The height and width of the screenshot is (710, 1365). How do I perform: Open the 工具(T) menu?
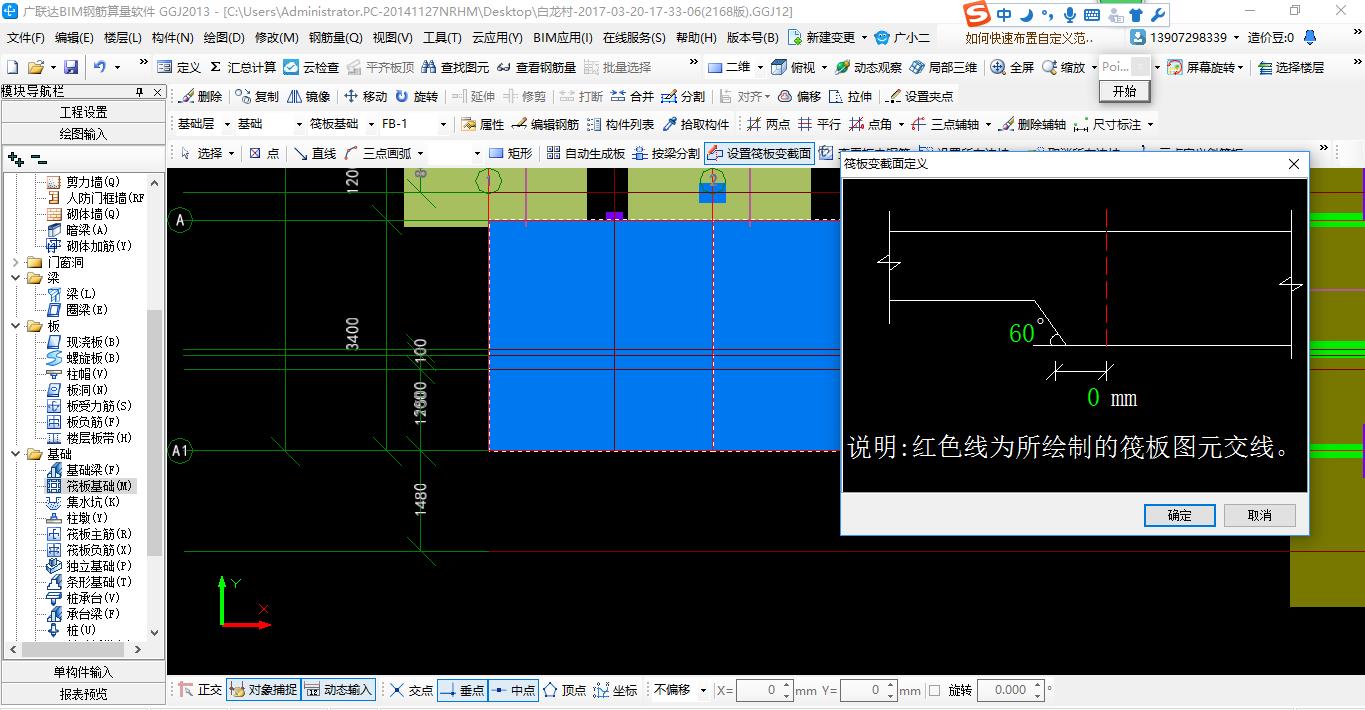point(442,38)
